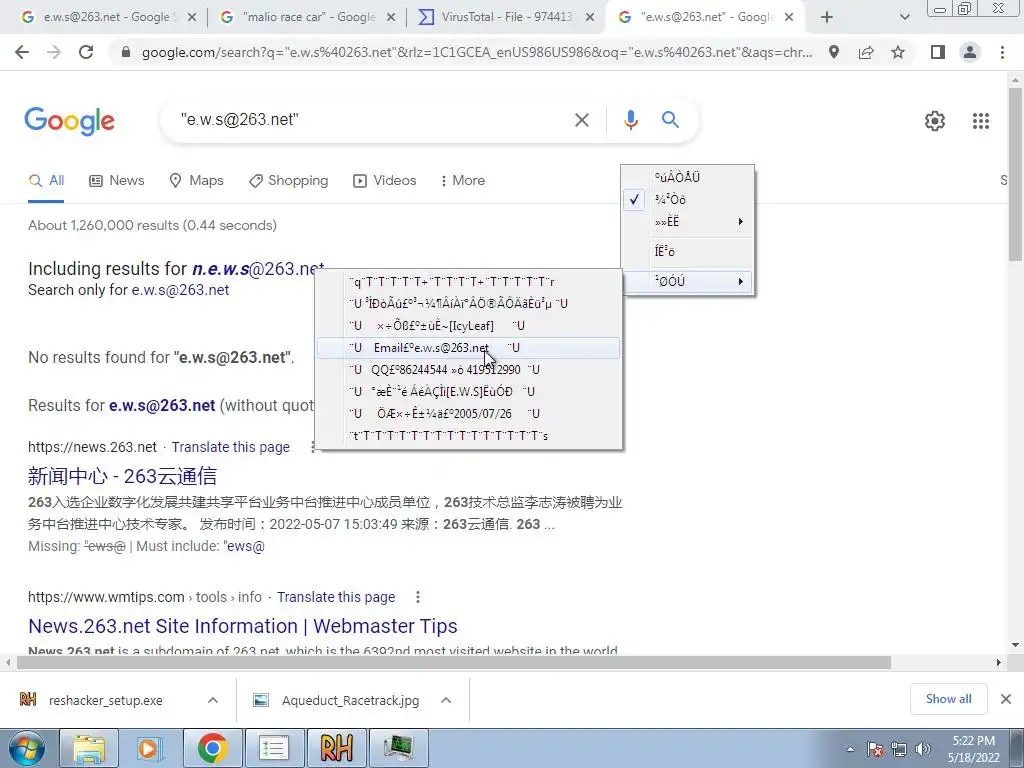This screenshot has height=768, width=1024.
Task: Open a new browser tab
Action: pos(827,18)
